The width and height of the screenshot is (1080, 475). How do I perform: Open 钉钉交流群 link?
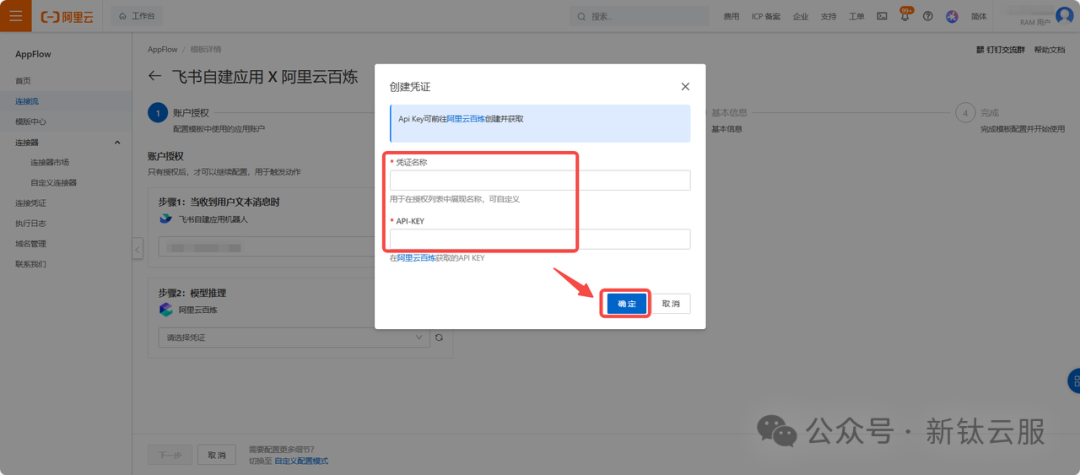(x=1001, y=50)
